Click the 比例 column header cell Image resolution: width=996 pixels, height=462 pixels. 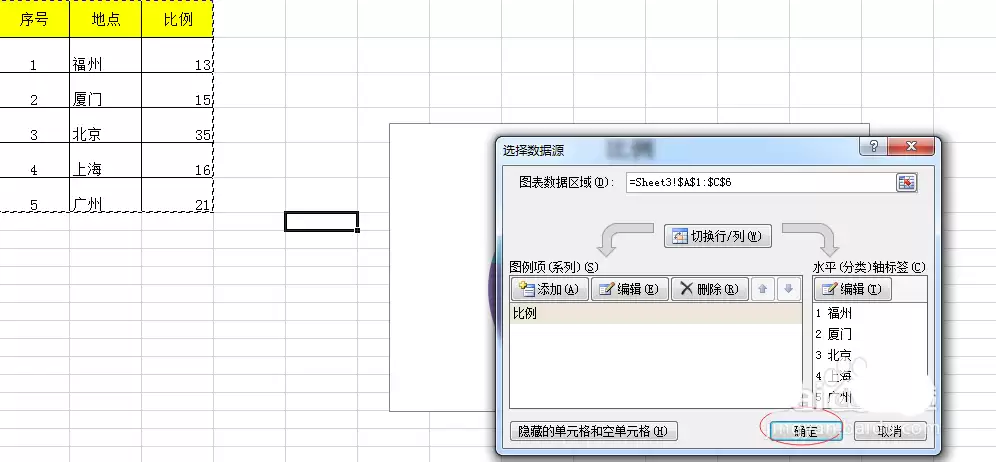pos(177,19)
